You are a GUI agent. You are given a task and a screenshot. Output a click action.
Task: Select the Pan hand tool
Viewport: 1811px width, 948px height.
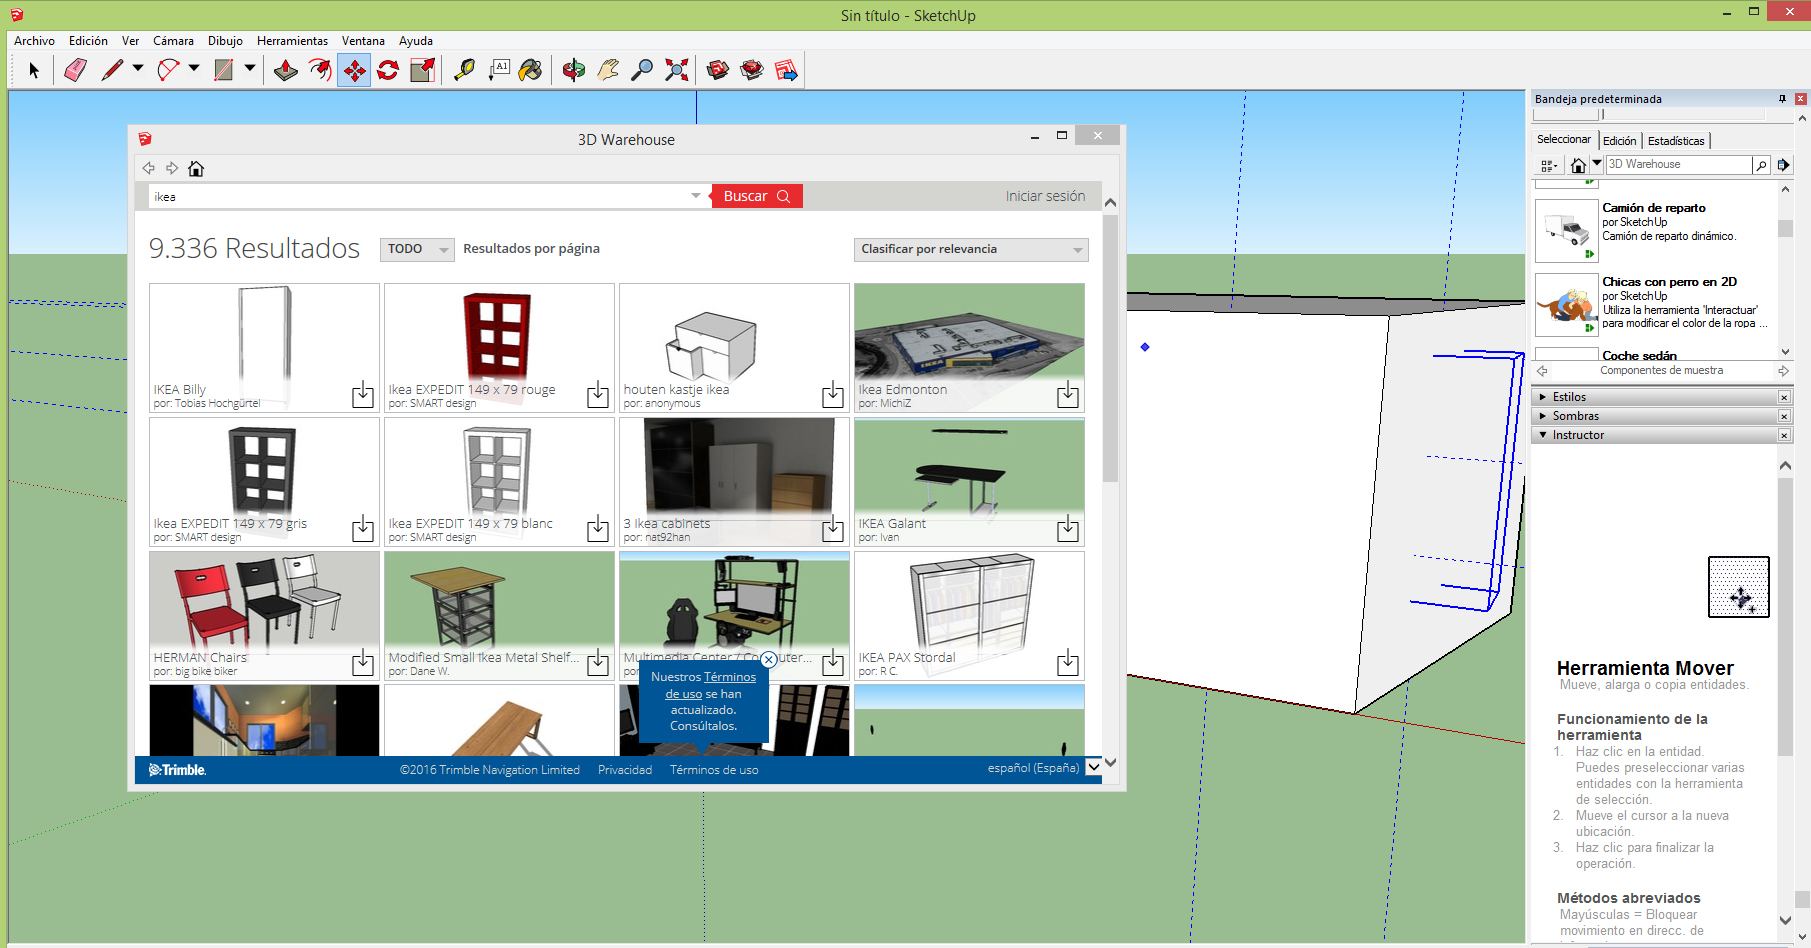point(608,70)
